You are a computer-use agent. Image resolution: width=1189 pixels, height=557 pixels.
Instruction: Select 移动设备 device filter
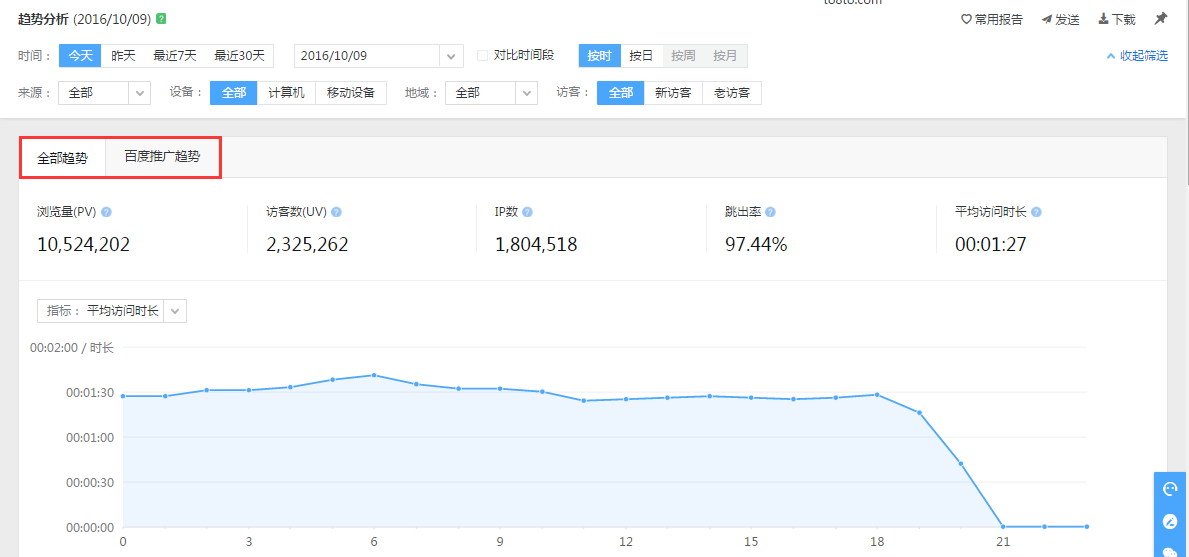click(350, 93)
